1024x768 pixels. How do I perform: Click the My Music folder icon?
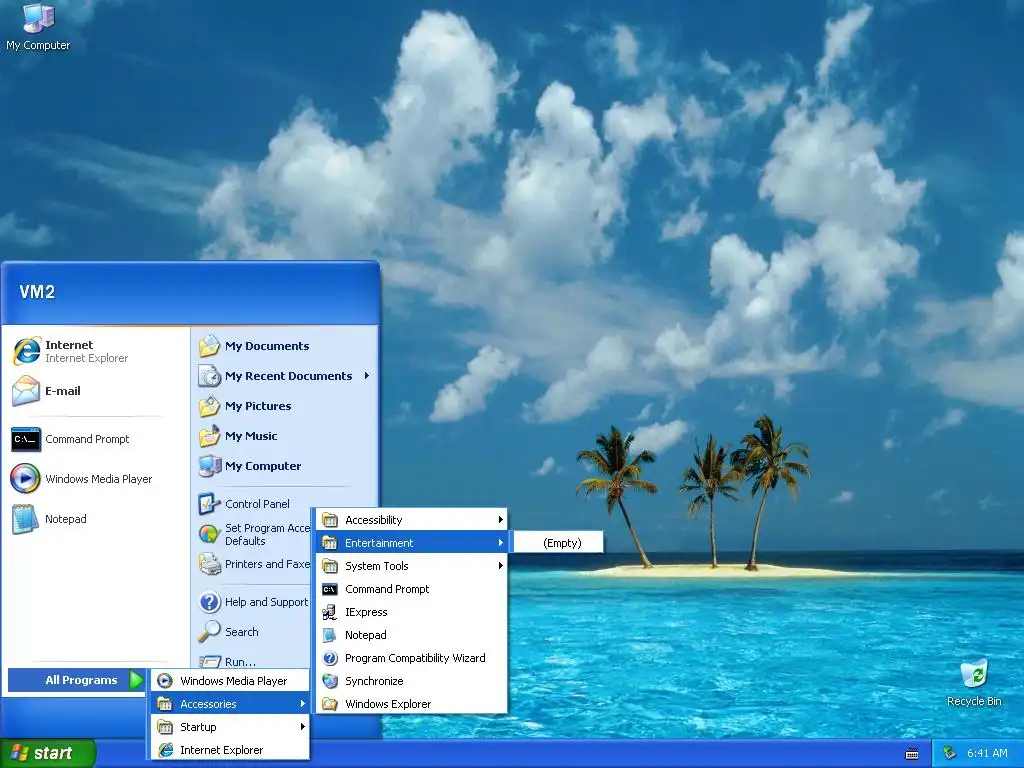[209, 436]
